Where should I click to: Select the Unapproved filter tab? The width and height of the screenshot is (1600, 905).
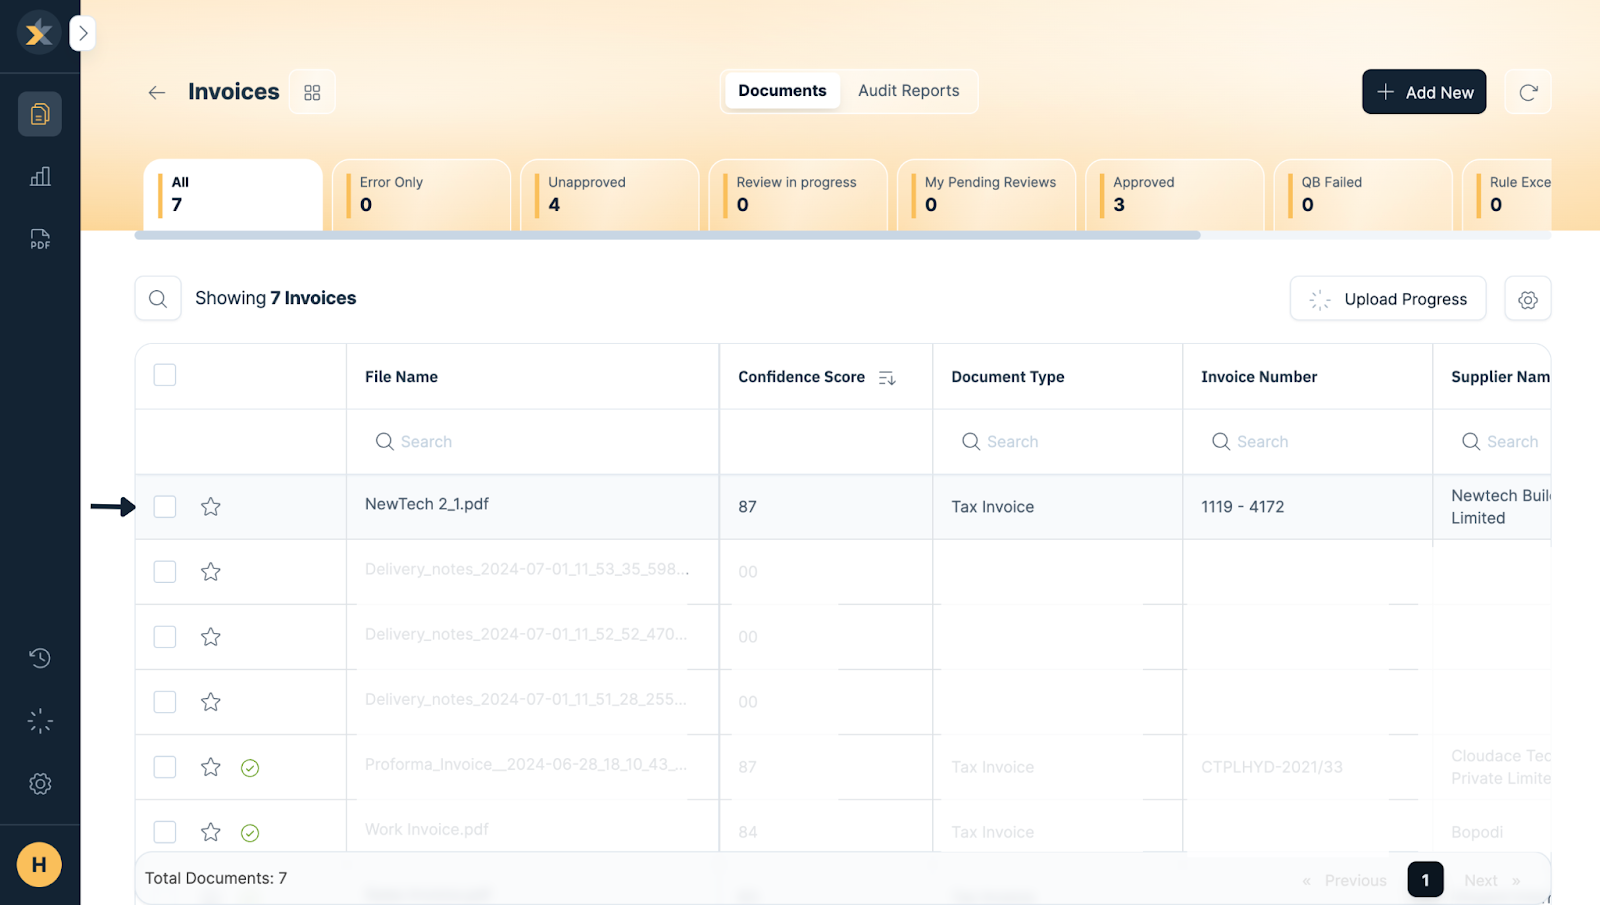point(609,195)
